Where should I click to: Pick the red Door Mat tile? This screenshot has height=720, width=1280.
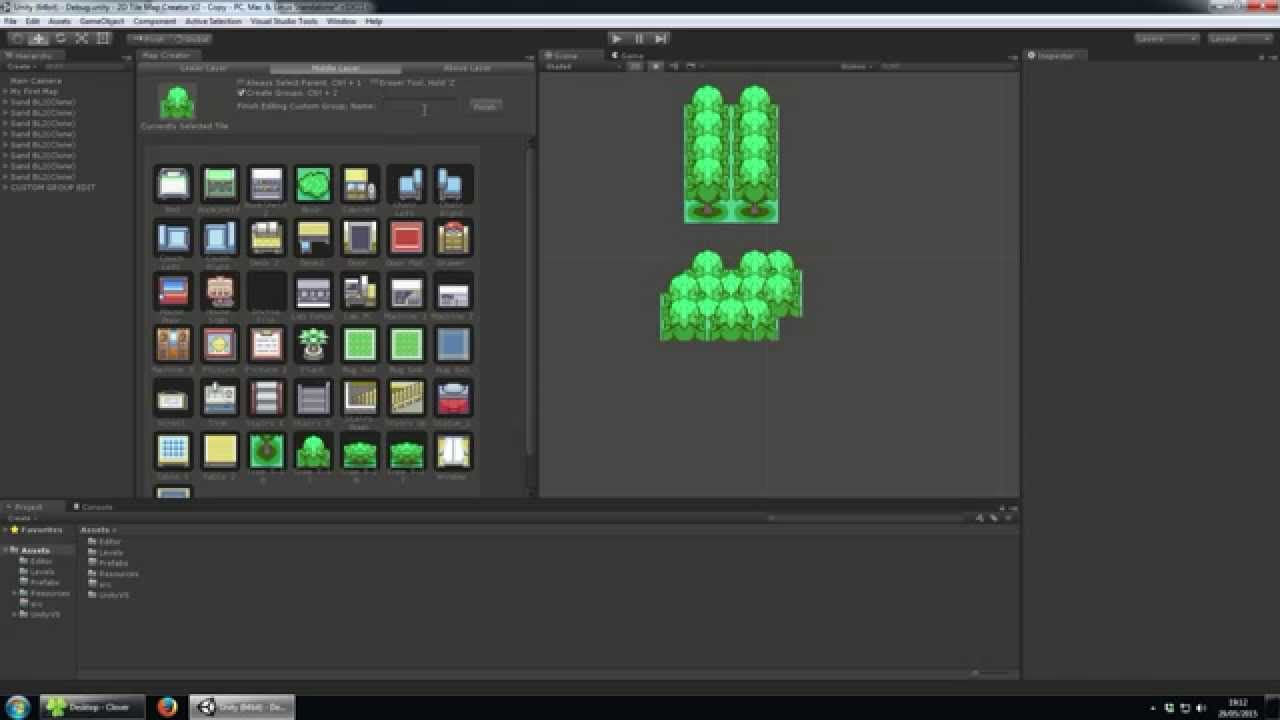point(407,238)
